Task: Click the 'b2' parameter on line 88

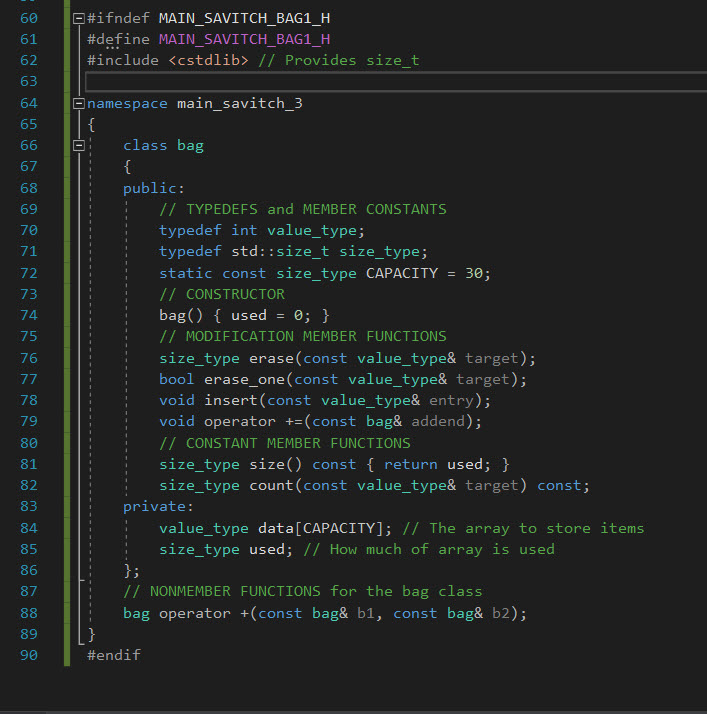Action: tap(501, 613)
